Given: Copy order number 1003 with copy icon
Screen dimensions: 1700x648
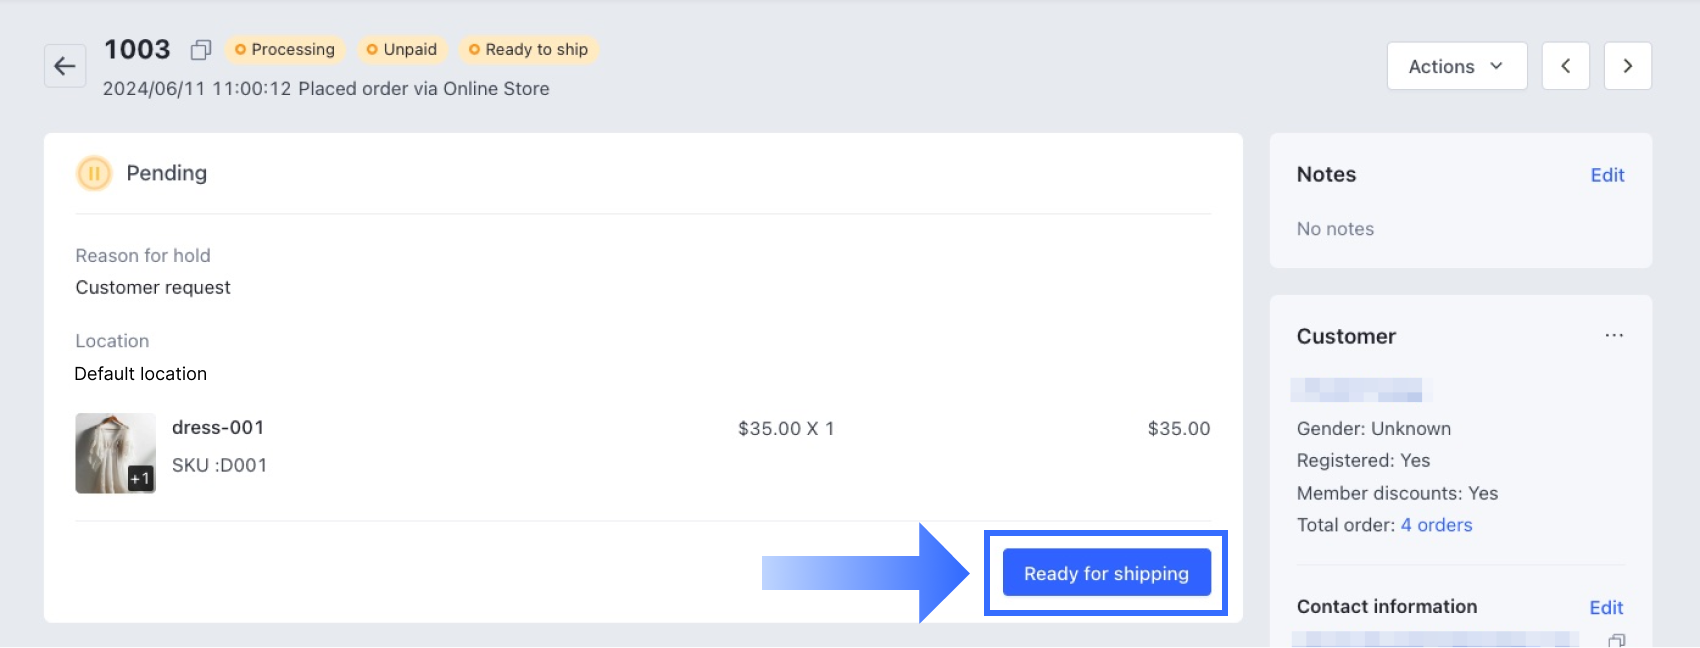Looking at the screenshot, I should point(201,49).
